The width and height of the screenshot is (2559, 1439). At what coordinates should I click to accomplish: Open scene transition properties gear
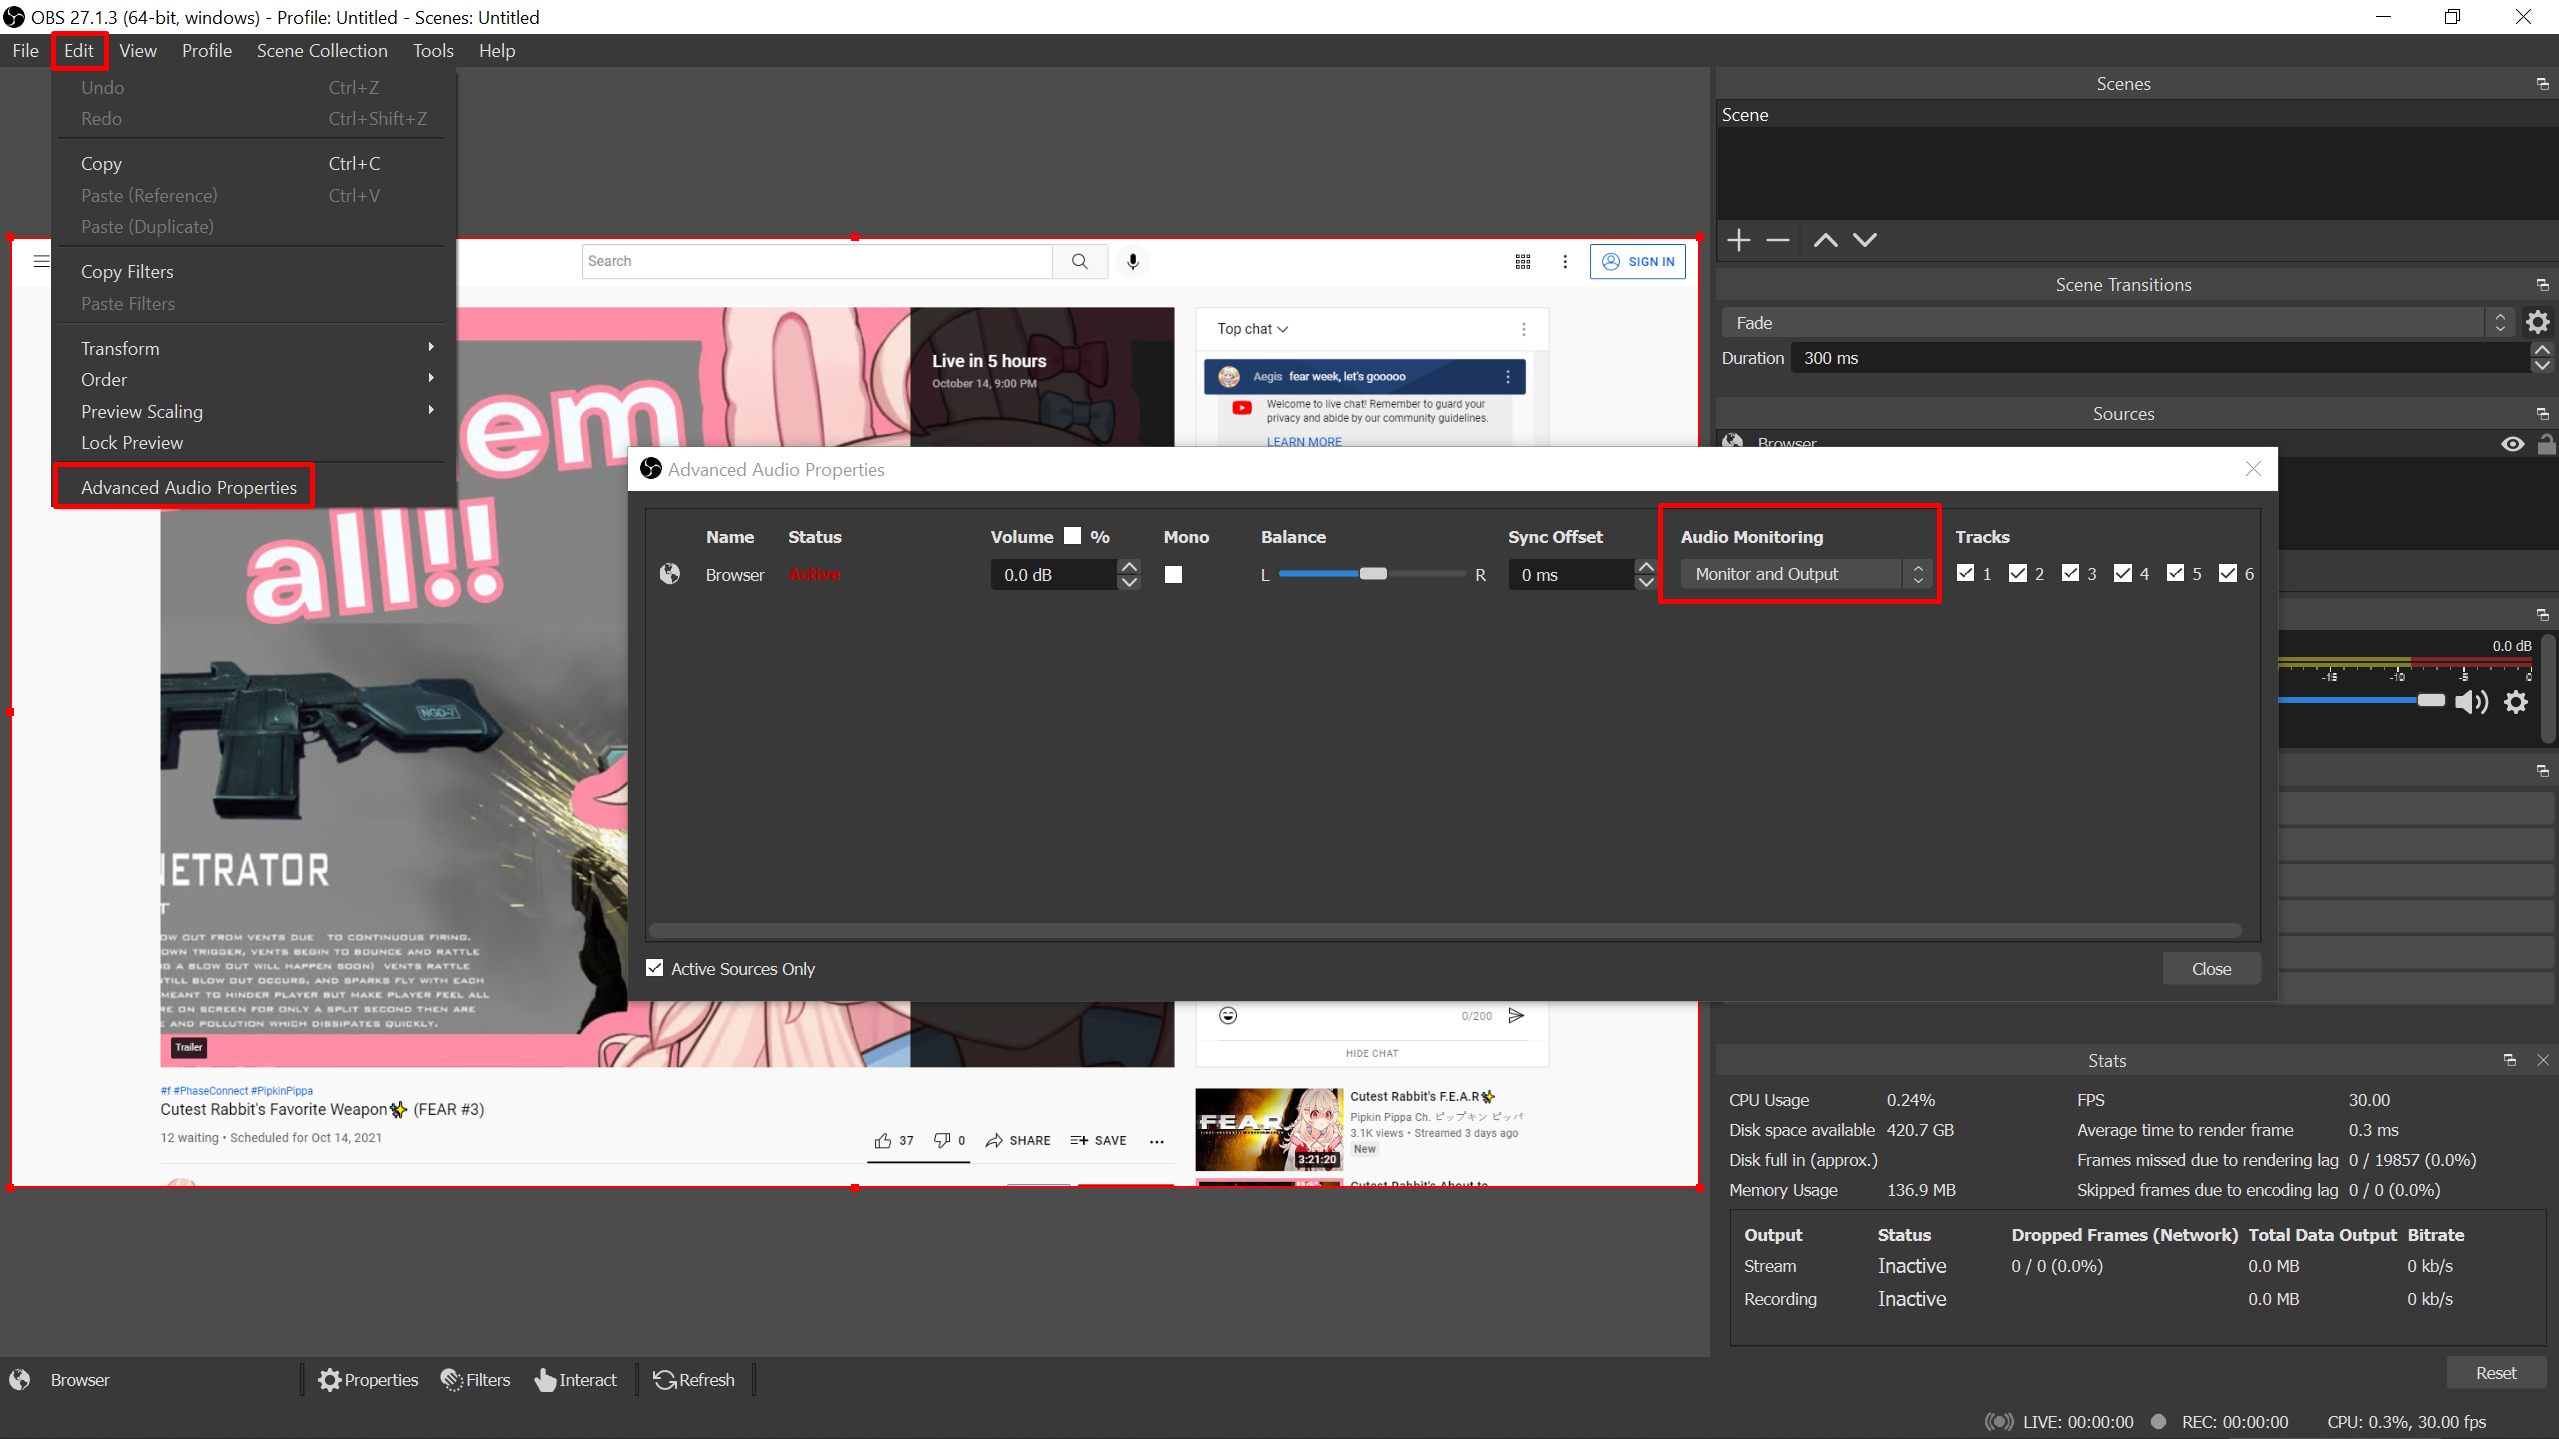coord(2538,322)
